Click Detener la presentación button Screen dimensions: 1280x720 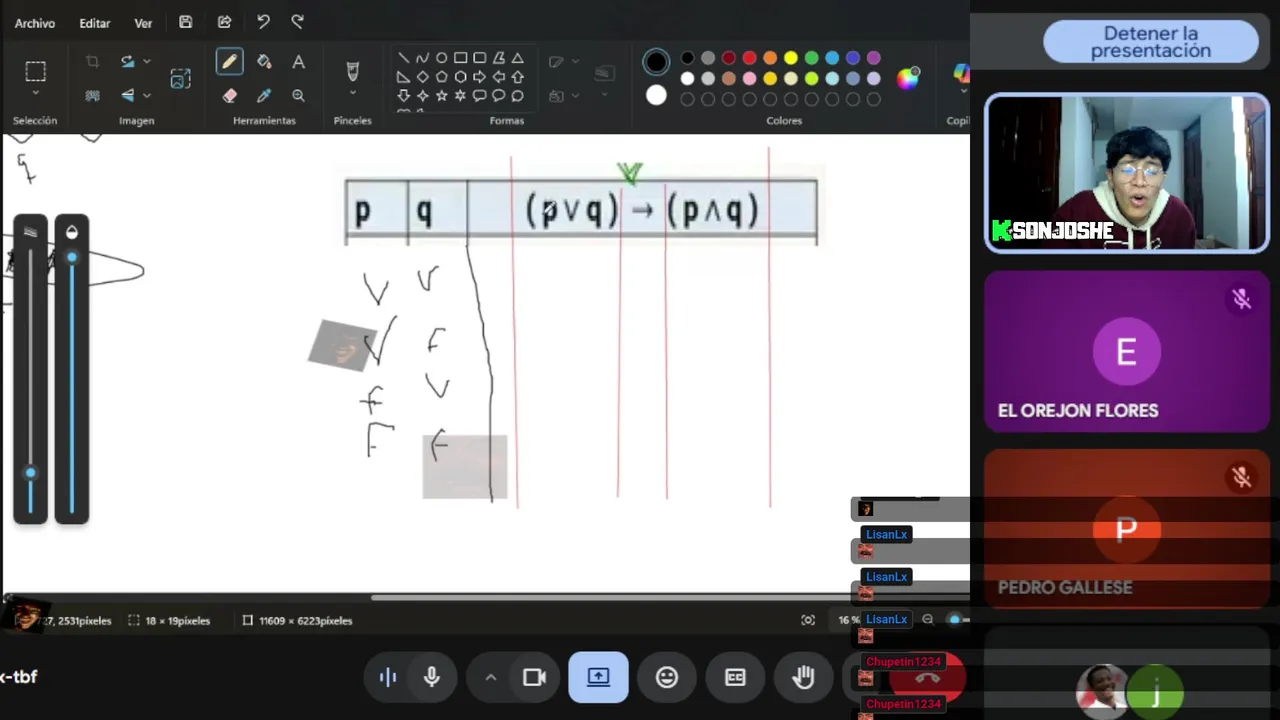(x=1151, y=42)
